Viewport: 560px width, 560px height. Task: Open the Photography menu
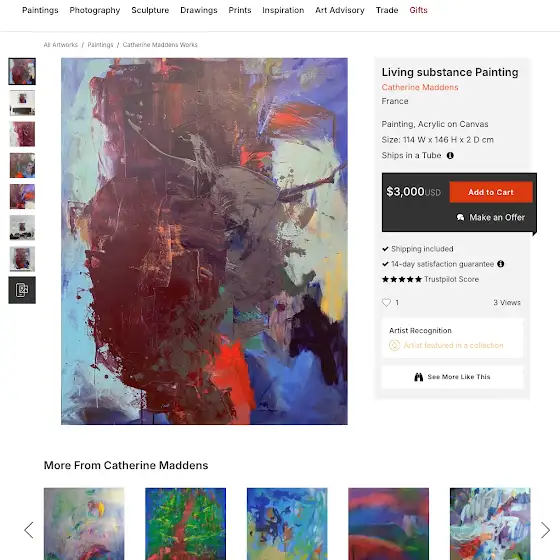point(95,10)
